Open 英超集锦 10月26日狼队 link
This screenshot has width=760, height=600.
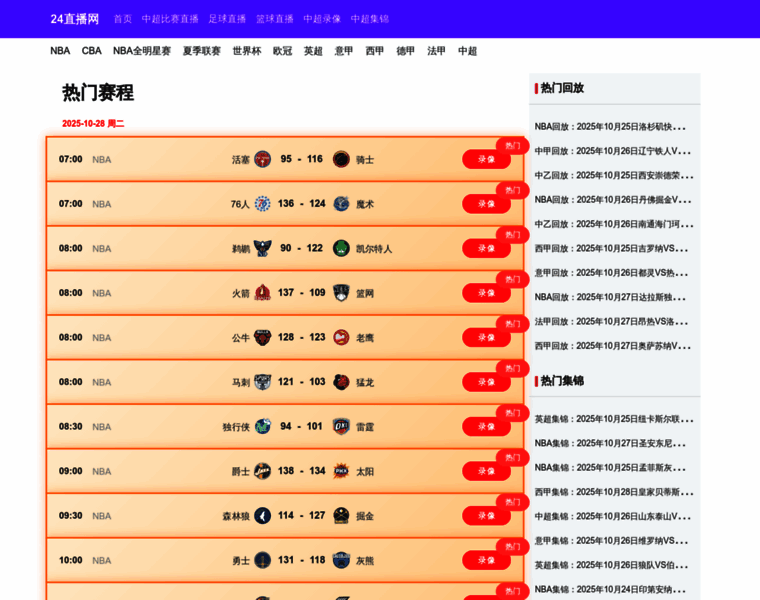click(x=611, y=565)
